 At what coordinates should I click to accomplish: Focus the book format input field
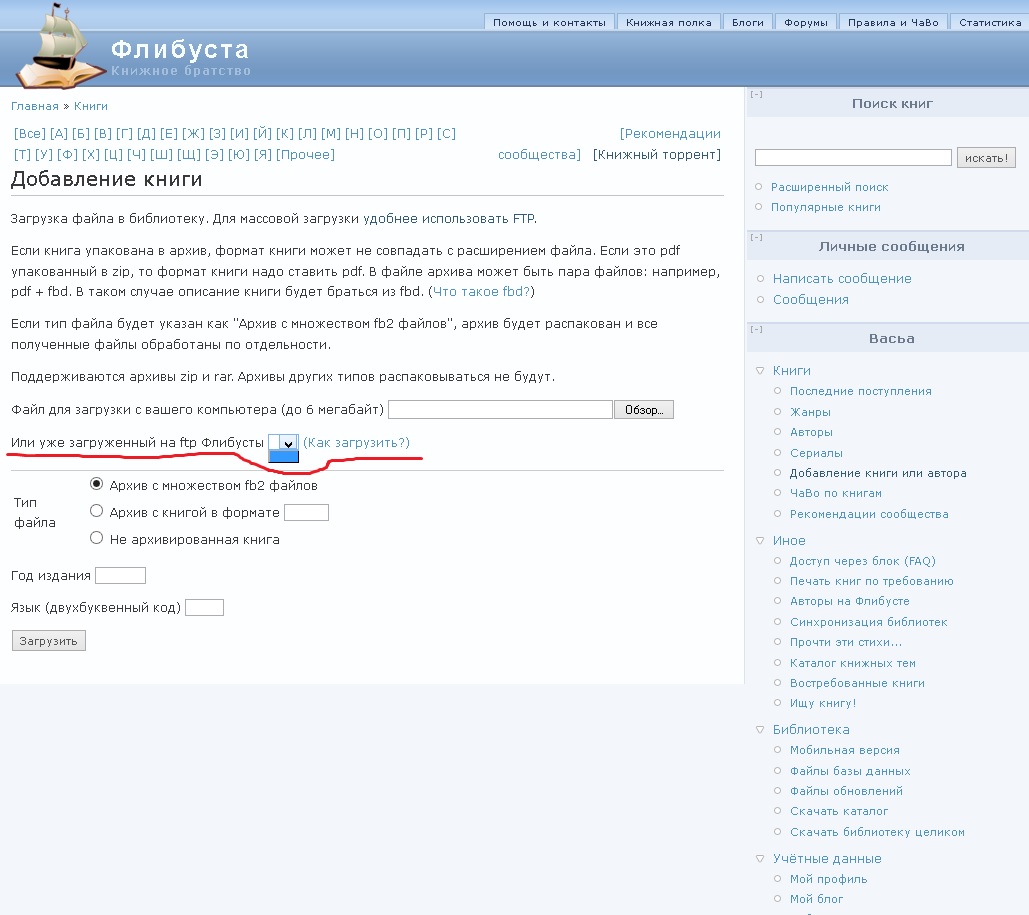coord(306,512)
